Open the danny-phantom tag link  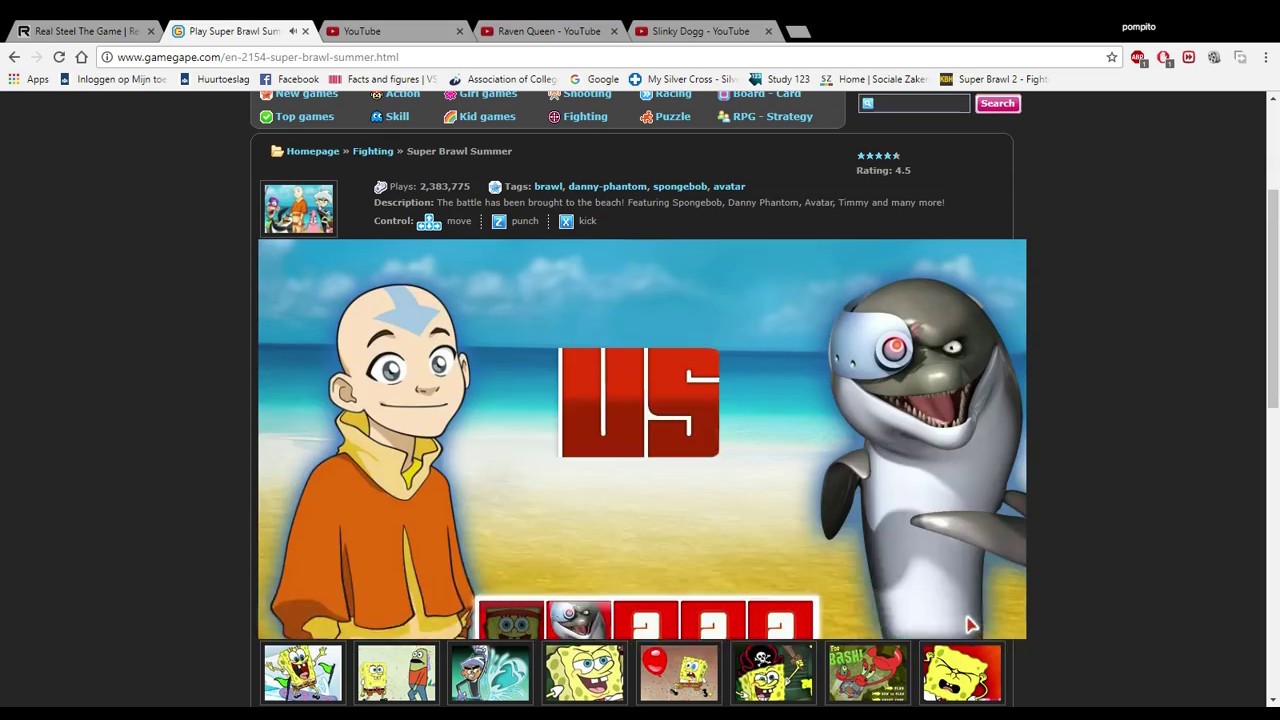(607, 186)
